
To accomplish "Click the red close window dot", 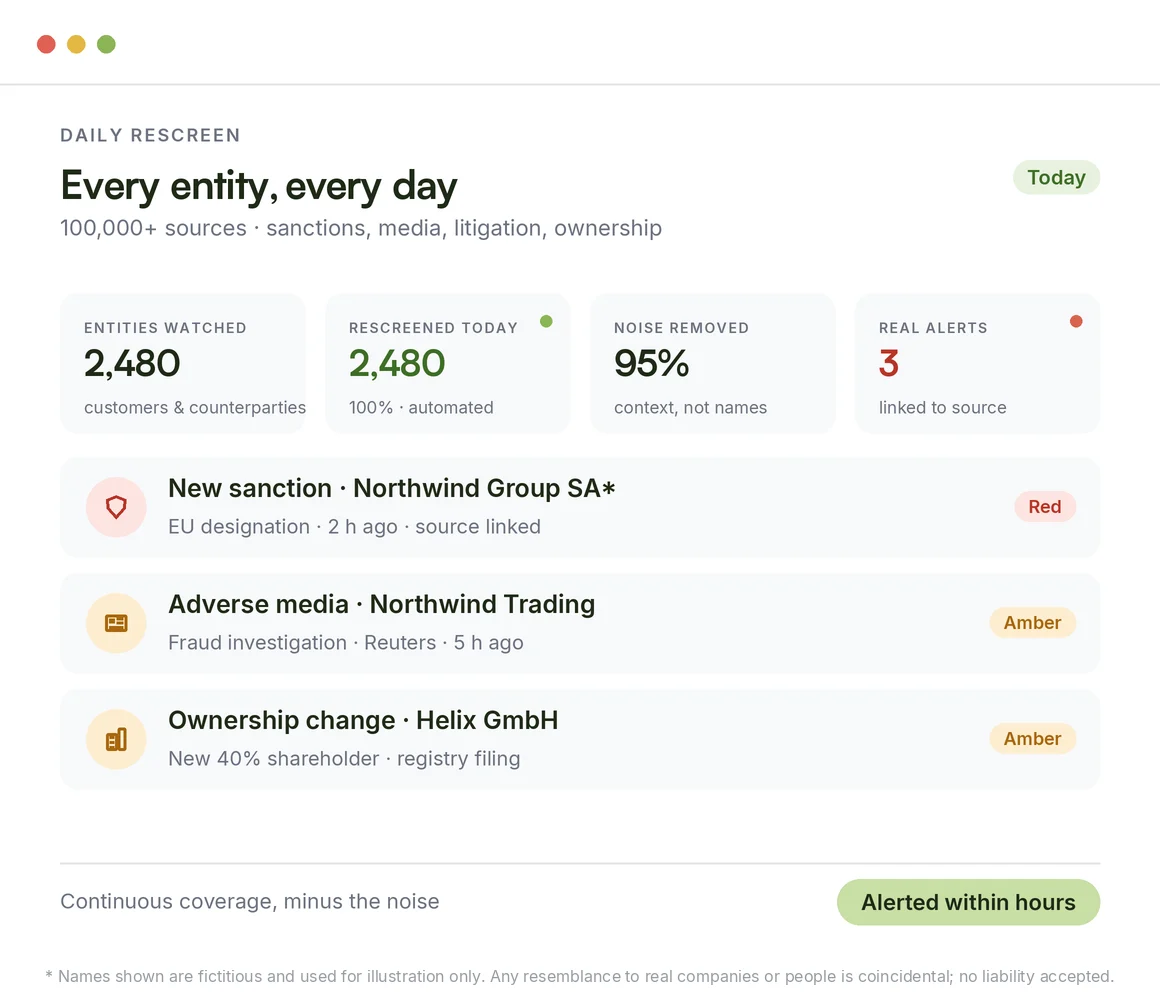I will click(47, 44).
